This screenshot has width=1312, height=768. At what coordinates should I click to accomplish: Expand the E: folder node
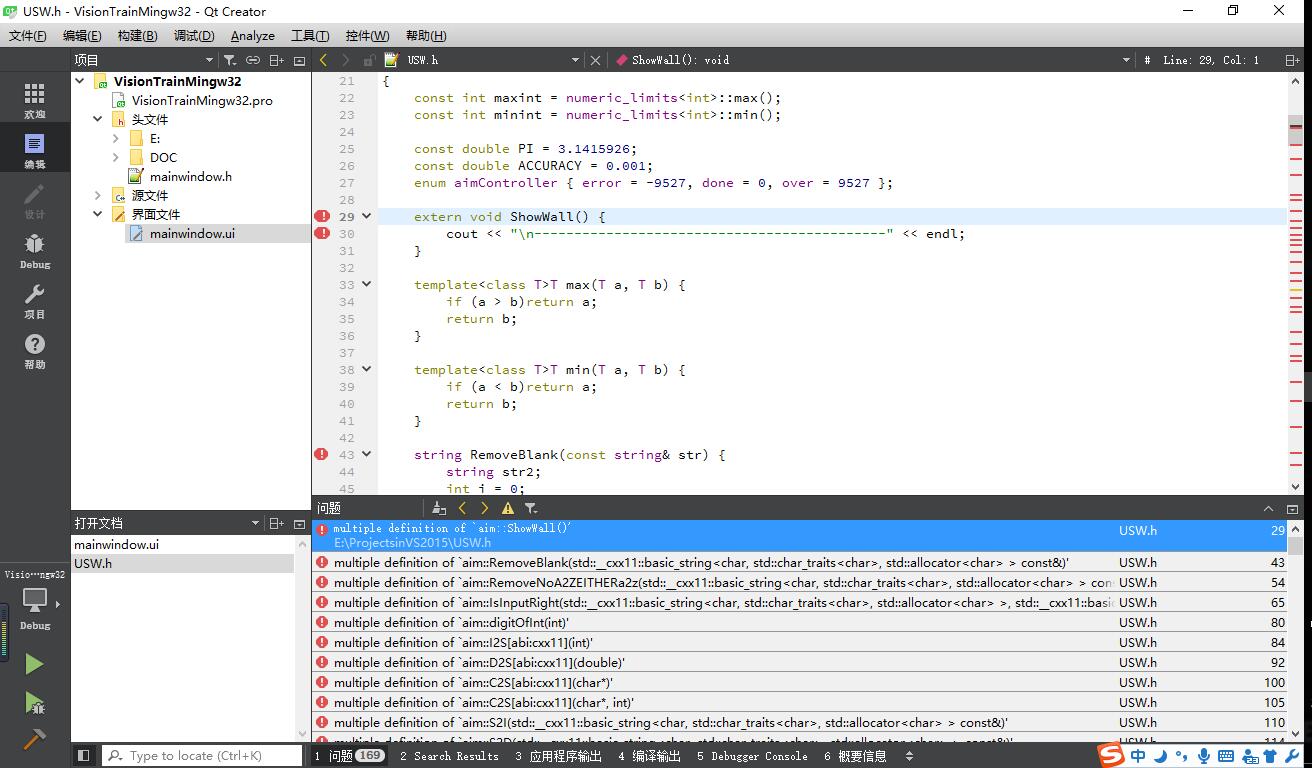pos(116,138)
